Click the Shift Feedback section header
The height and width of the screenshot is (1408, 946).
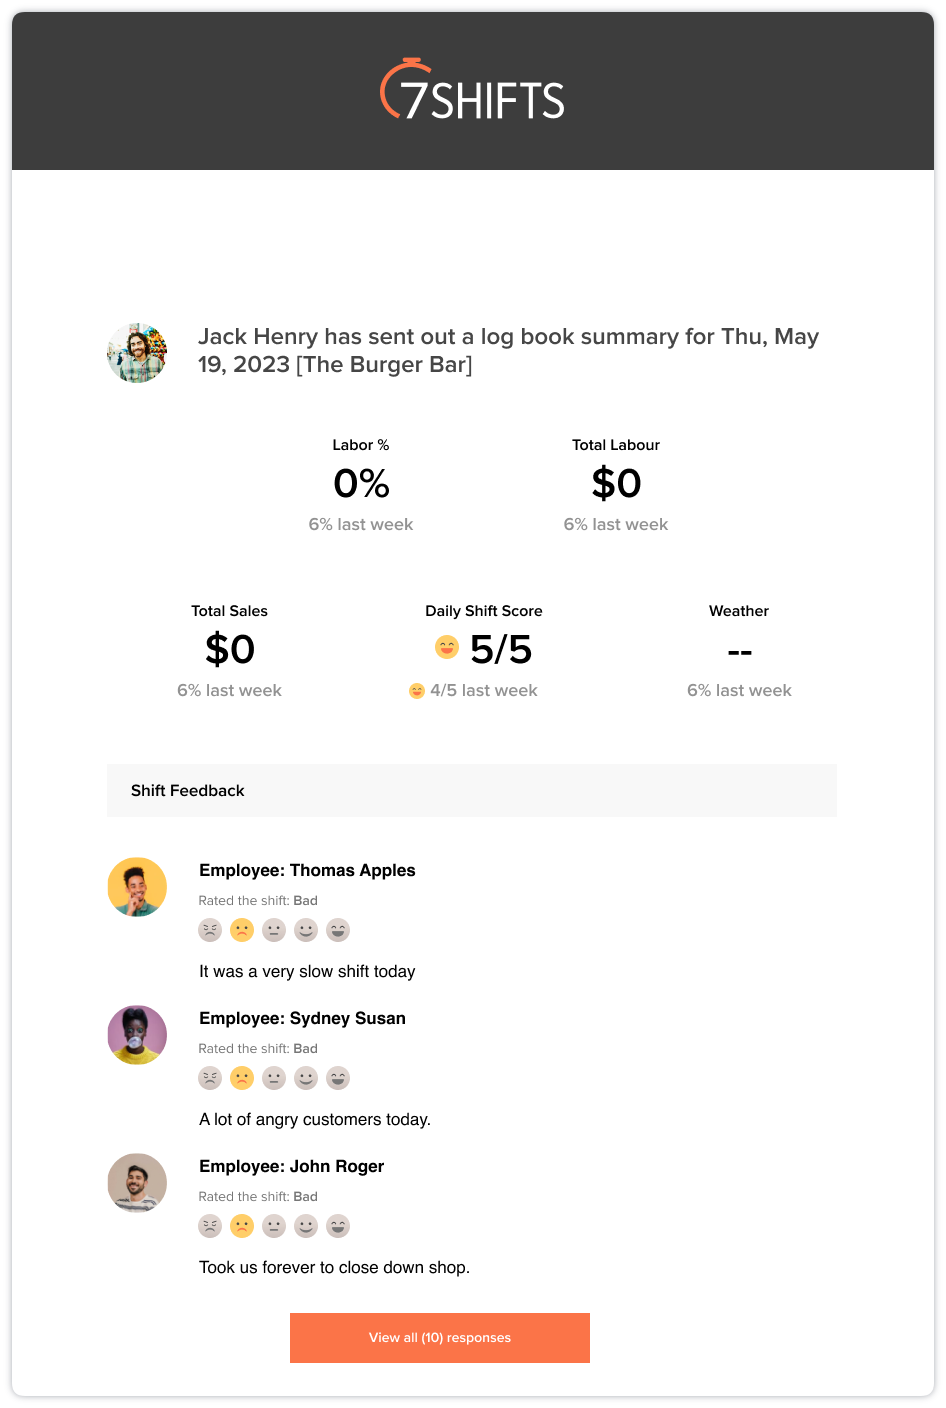pos(472,791)
